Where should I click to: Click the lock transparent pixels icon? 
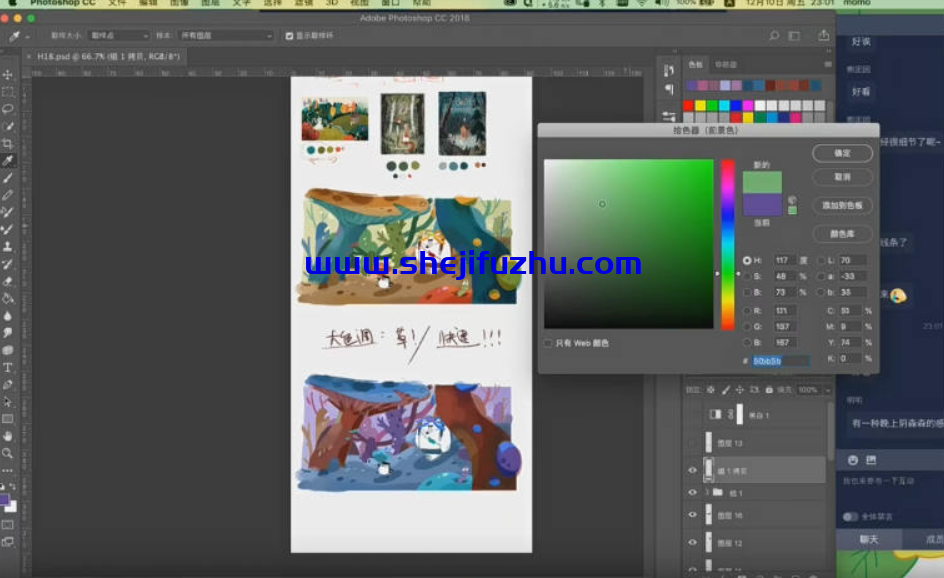(711, 390)
